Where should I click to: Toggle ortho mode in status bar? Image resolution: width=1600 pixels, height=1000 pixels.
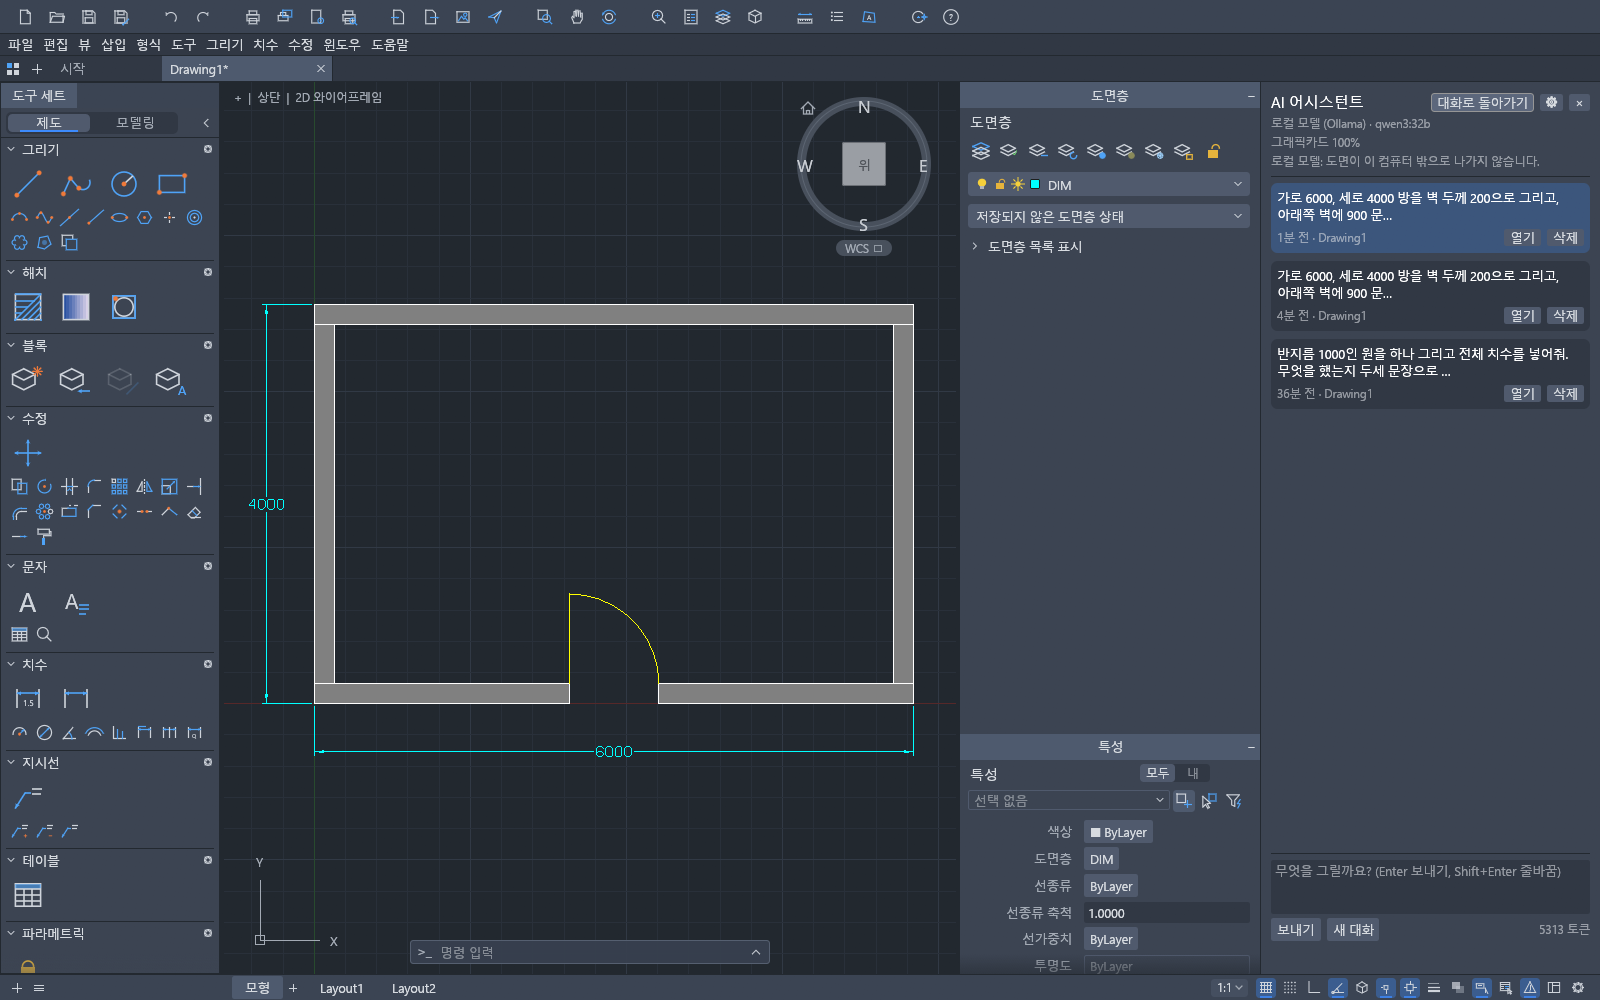pos(1314,988)
